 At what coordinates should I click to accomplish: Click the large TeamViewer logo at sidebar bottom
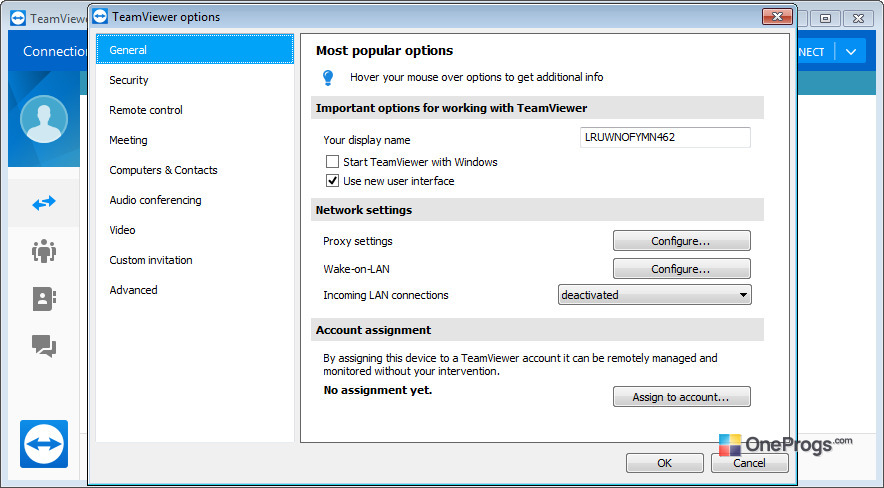click(x=44, y=444)
